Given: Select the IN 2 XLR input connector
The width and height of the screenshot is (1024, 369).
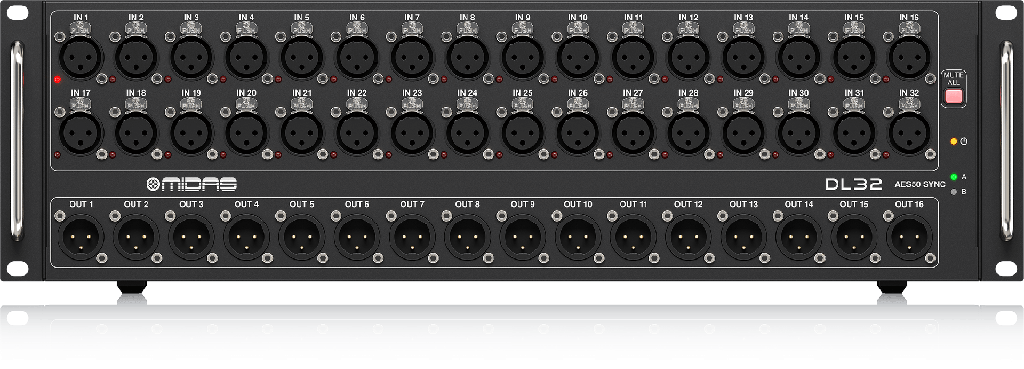Looking at the screenshot, I should coord(136,57).
